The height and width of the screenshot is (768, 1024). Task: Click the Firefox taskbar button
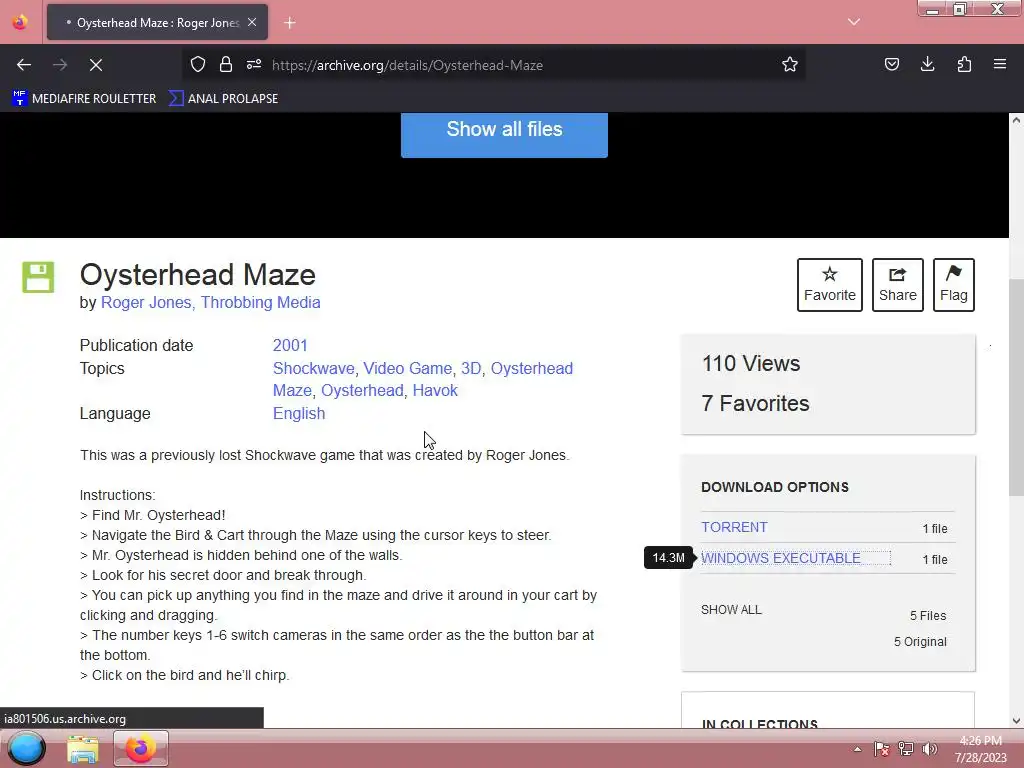pyautogui.click(x=141, y=748)
